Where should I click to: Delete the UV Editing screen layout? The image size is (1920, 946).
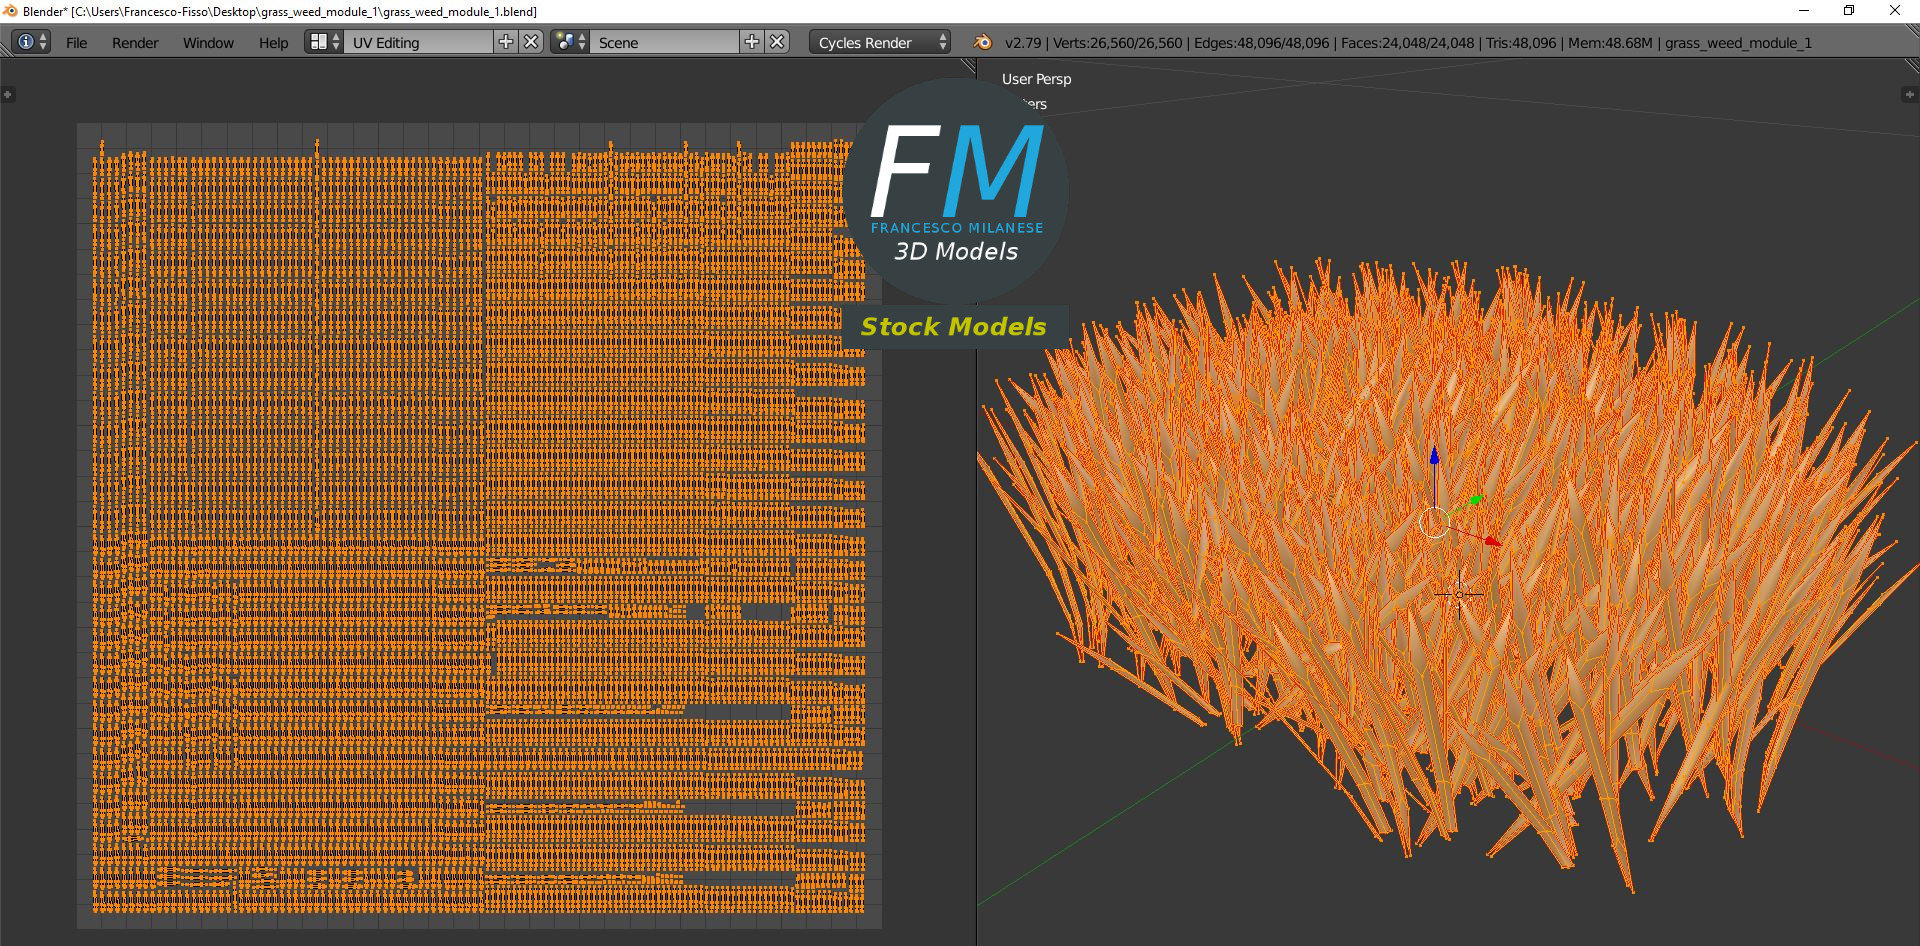click(x=532, y=42)
